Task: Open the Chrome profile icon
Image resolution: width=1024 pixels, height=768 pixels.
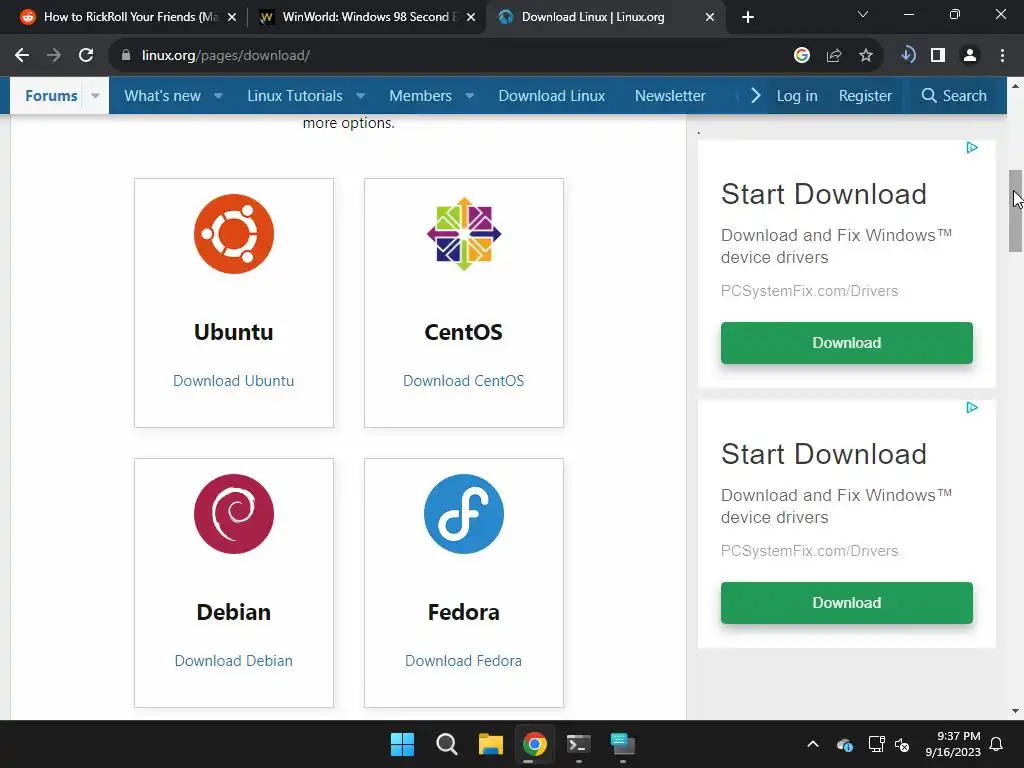Action: [x=970, y=56]
